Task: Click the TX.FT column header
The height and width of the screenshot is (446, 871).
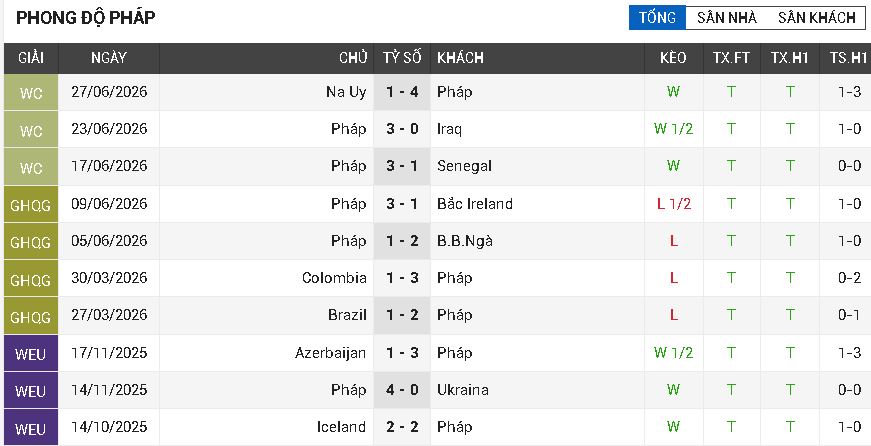Action: [731, 58]
